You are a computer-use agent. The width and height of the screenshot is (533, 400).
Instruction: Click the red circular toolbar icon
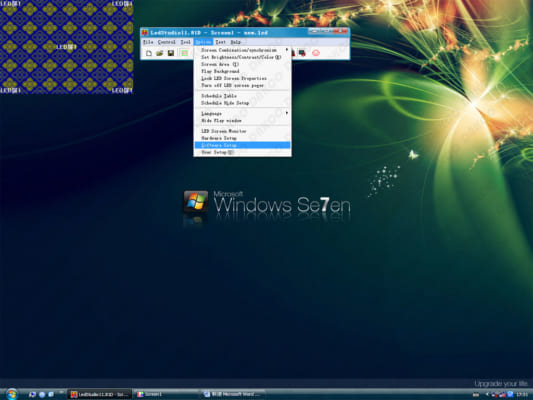coord(316,53)
